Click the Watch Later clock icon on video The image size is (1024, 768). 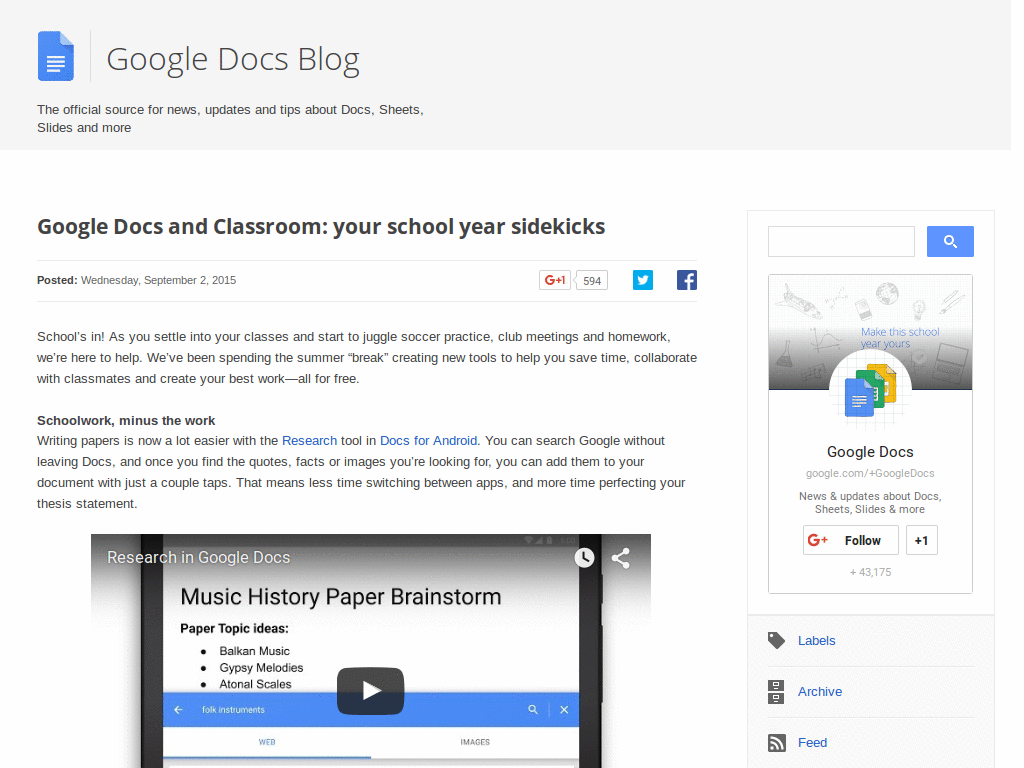point(584,558)
